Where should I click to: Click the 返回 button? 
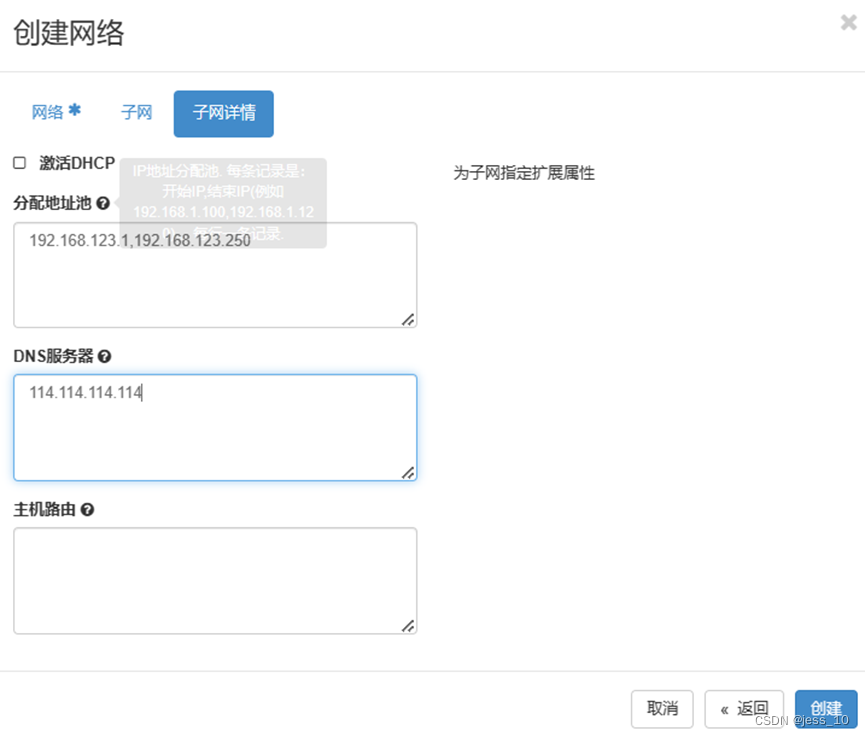744,709
